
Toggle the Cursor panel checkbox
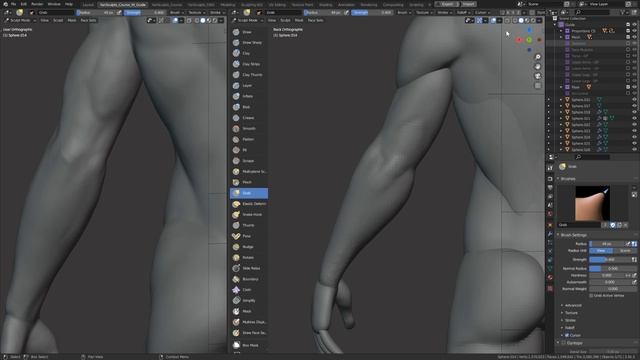pyautogui.click(x=567, y=335)
